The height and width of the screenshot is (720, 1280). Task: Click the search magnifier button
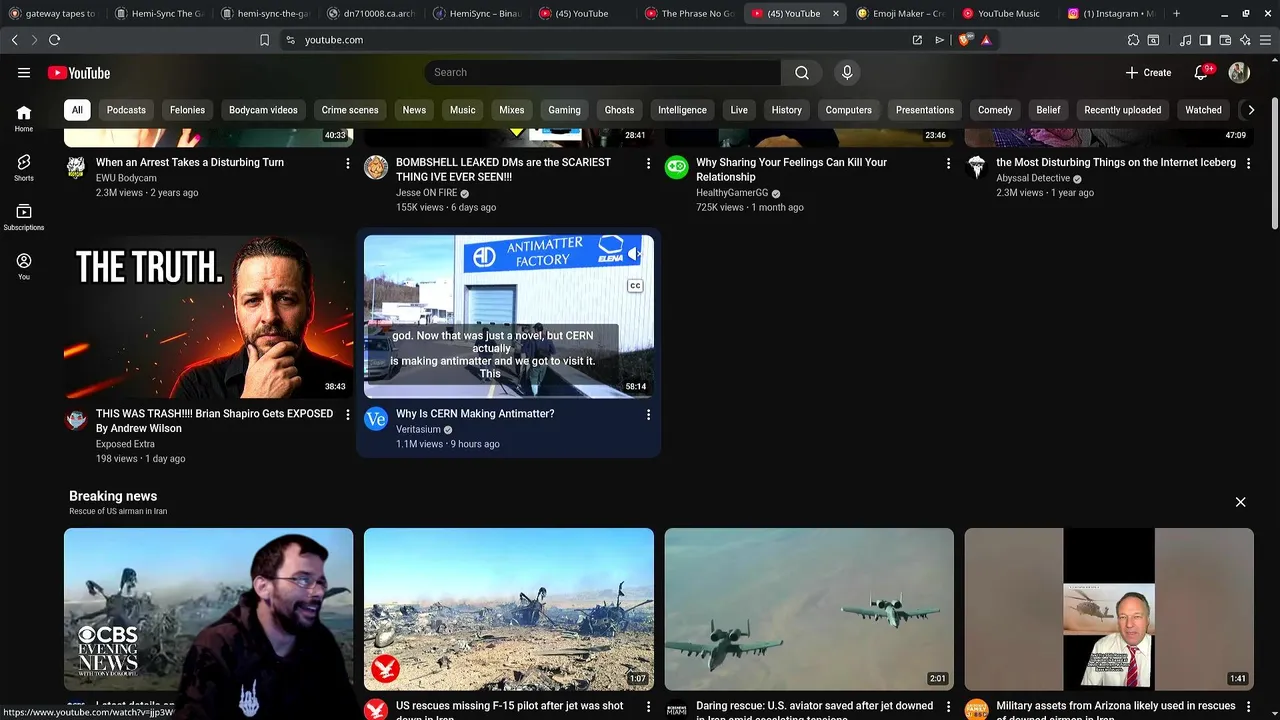pos(802,72)
